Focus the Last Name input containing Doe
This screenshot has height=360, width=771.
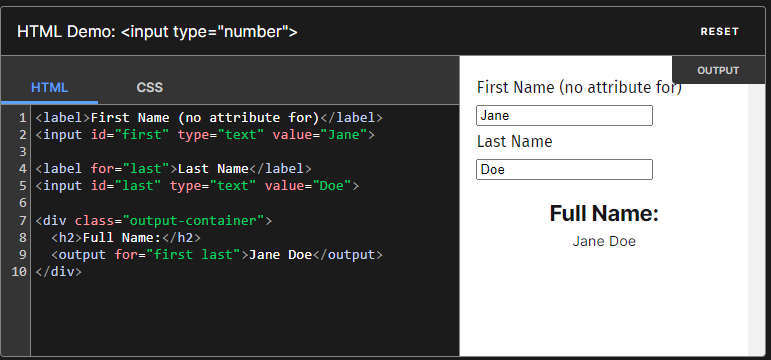(x=564, y=170)
